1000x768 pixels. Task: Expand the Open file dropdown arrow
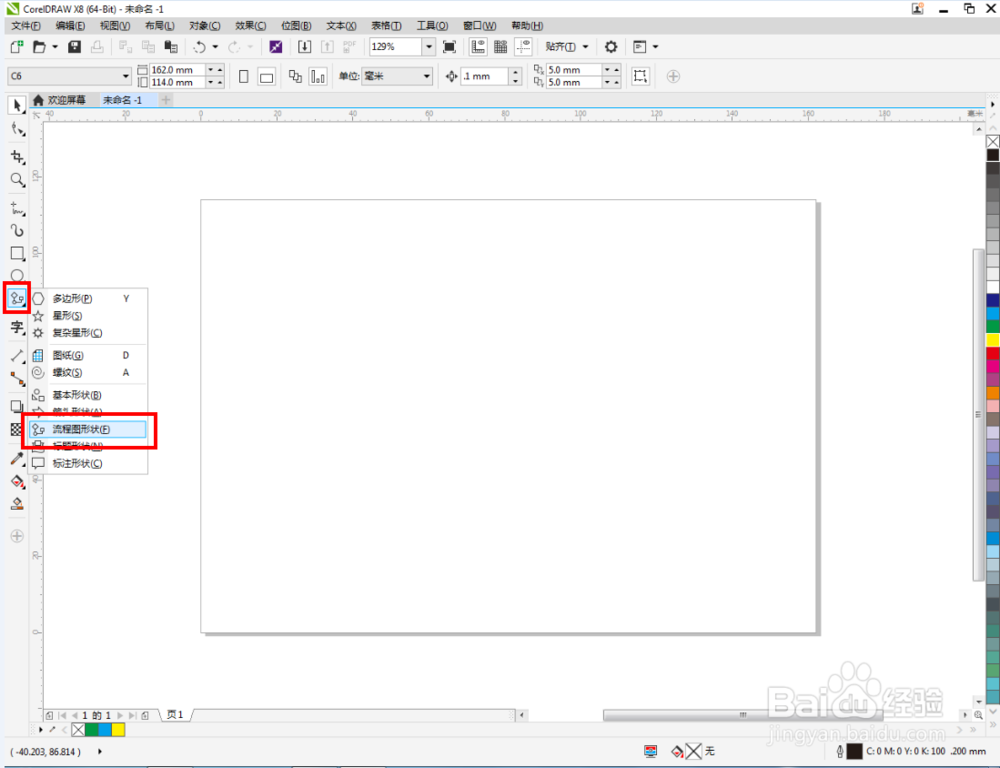[55, 47]
